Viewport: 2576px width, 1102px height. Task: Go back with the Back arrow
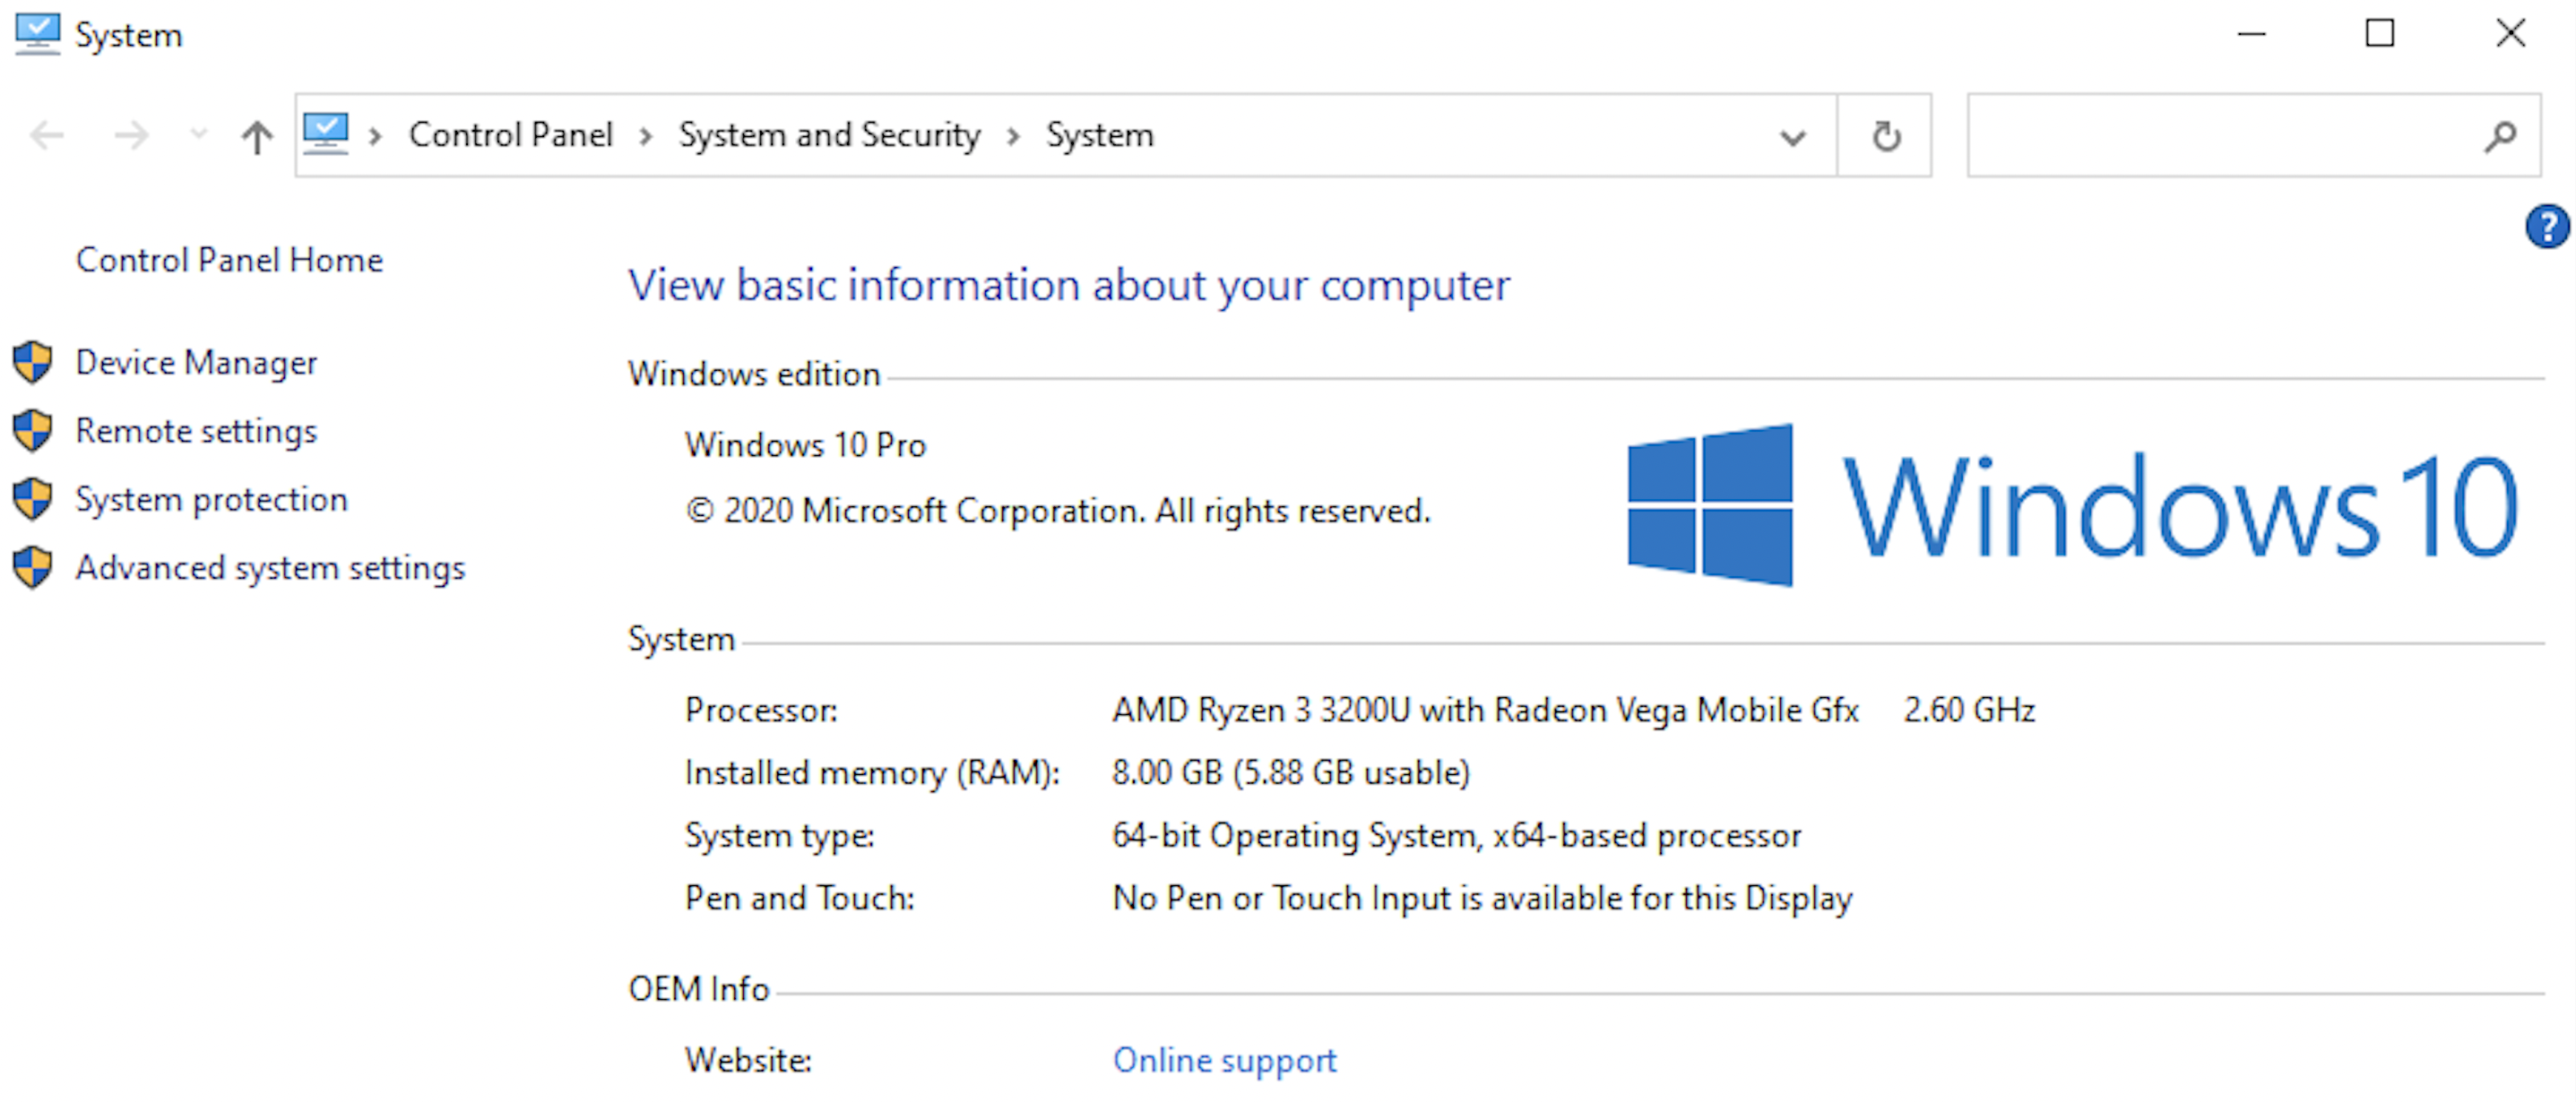coord(47,135)
